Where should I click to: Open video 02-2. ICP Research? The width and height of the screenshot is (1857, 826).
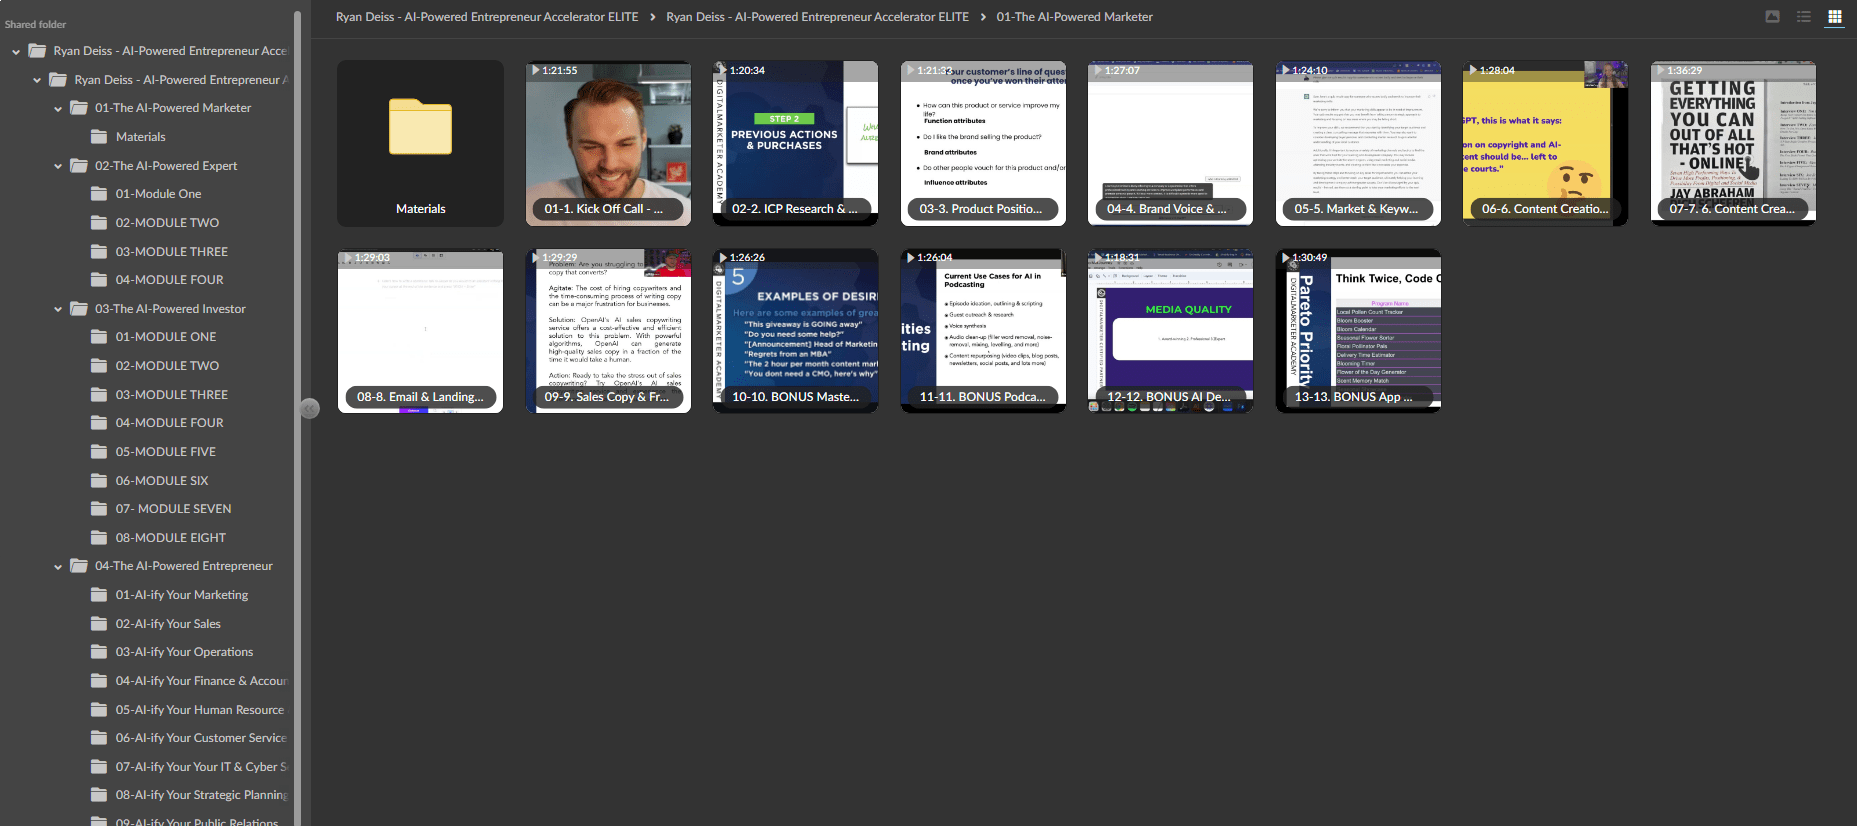[x=795, y=143]
